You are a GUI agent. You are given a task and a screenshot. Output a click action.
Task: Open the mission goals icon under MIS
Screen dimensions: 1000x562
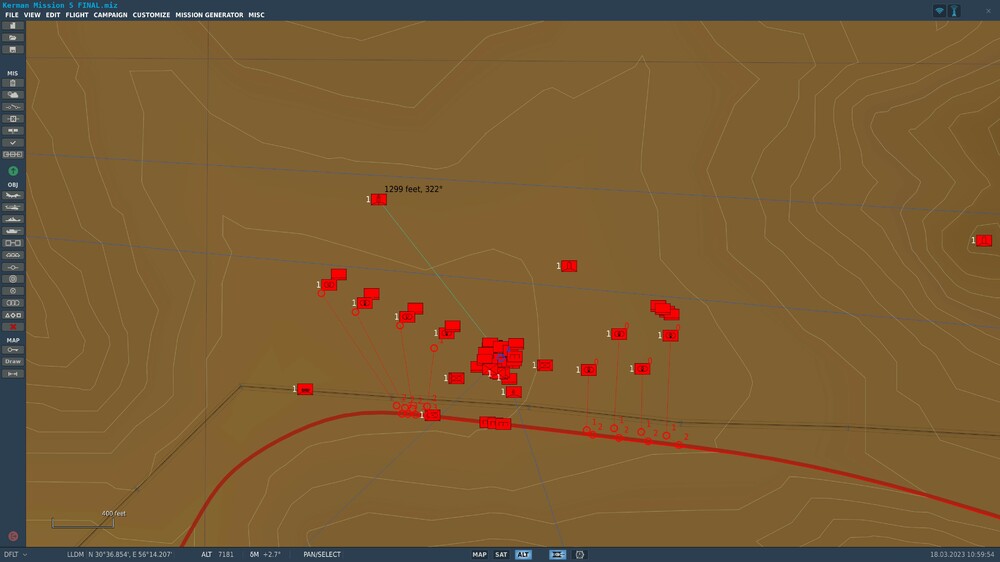tap(13, 119)
